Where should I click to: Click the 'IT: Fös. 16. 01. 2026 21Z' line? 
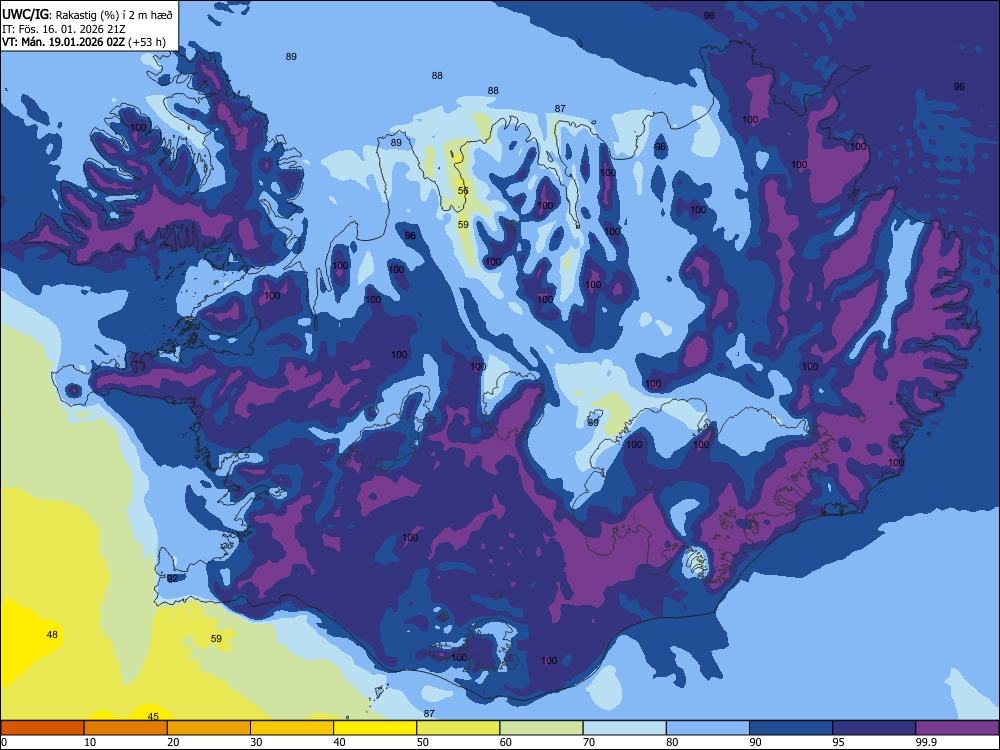tap(64, 29)
